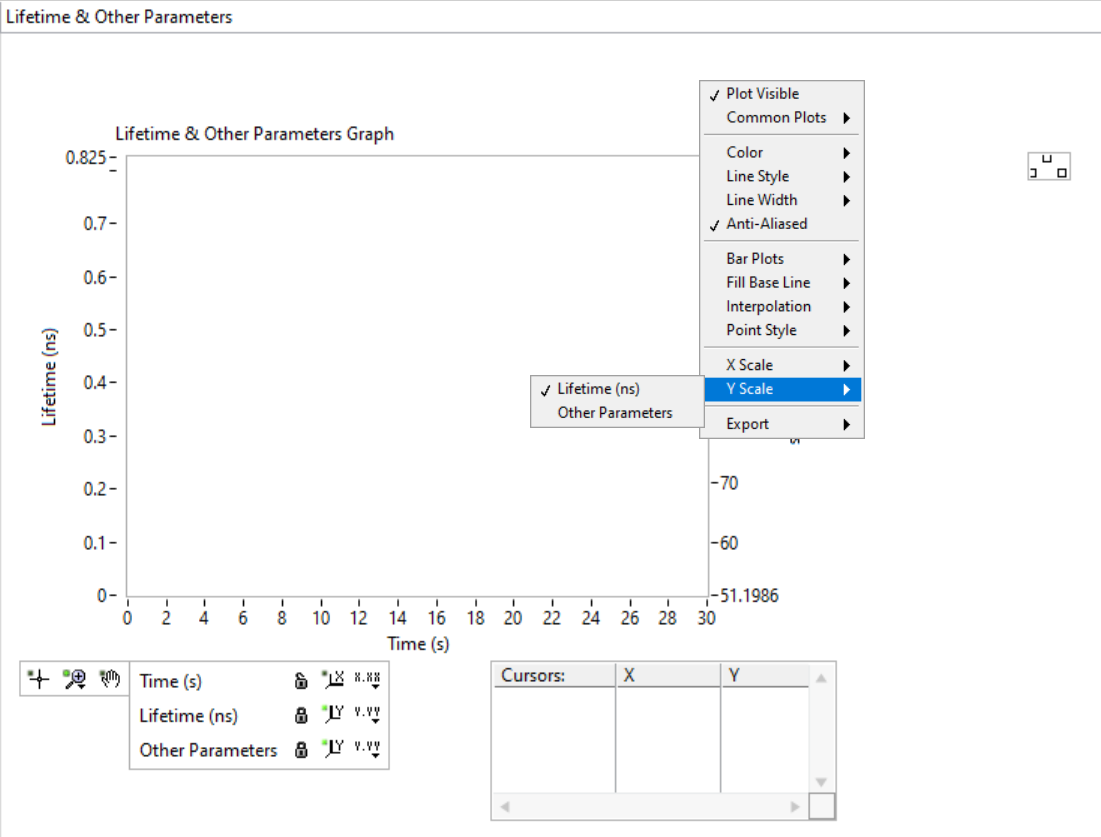Viewport: 1101px width, 837px height.
Task: Open the Line Width submenu
Action: [782, 200]
